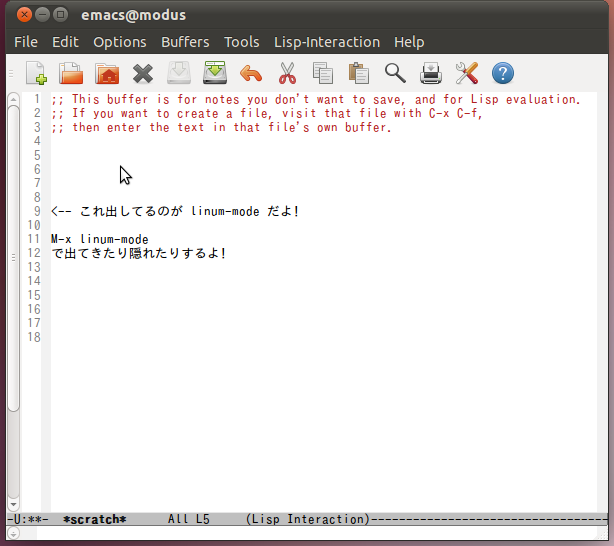Screen dimensions: 614x546
Task: Click the toolbar drag handle grip
Action: click(x=11, y=73)
